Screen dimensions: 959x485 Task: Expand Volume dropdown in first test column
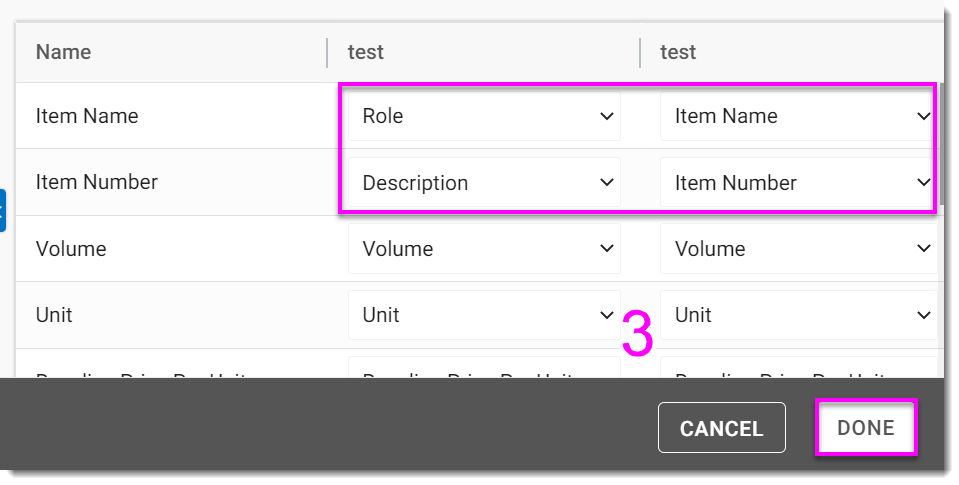(x=484, y=249)
